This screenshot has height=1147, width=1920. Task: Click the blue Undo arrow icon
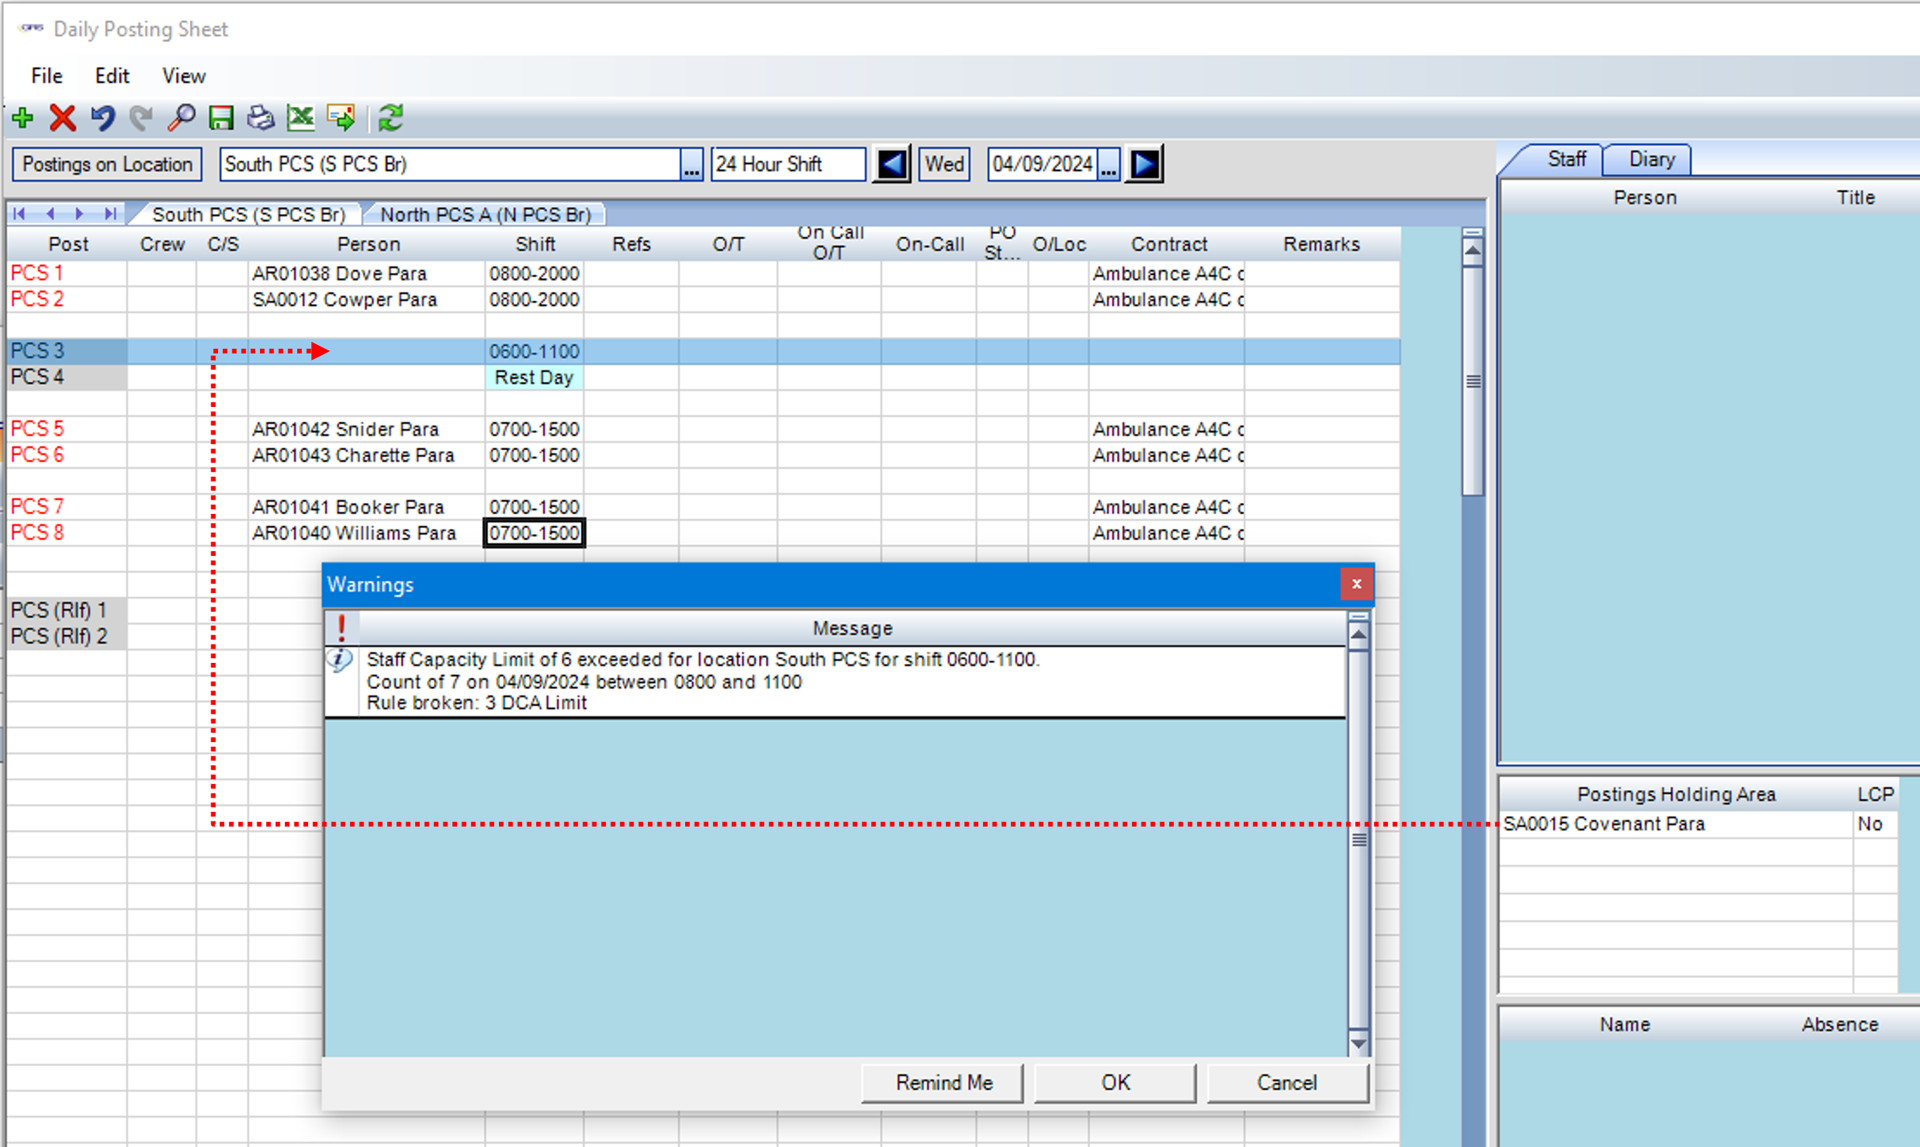click(x=102, y=118)
